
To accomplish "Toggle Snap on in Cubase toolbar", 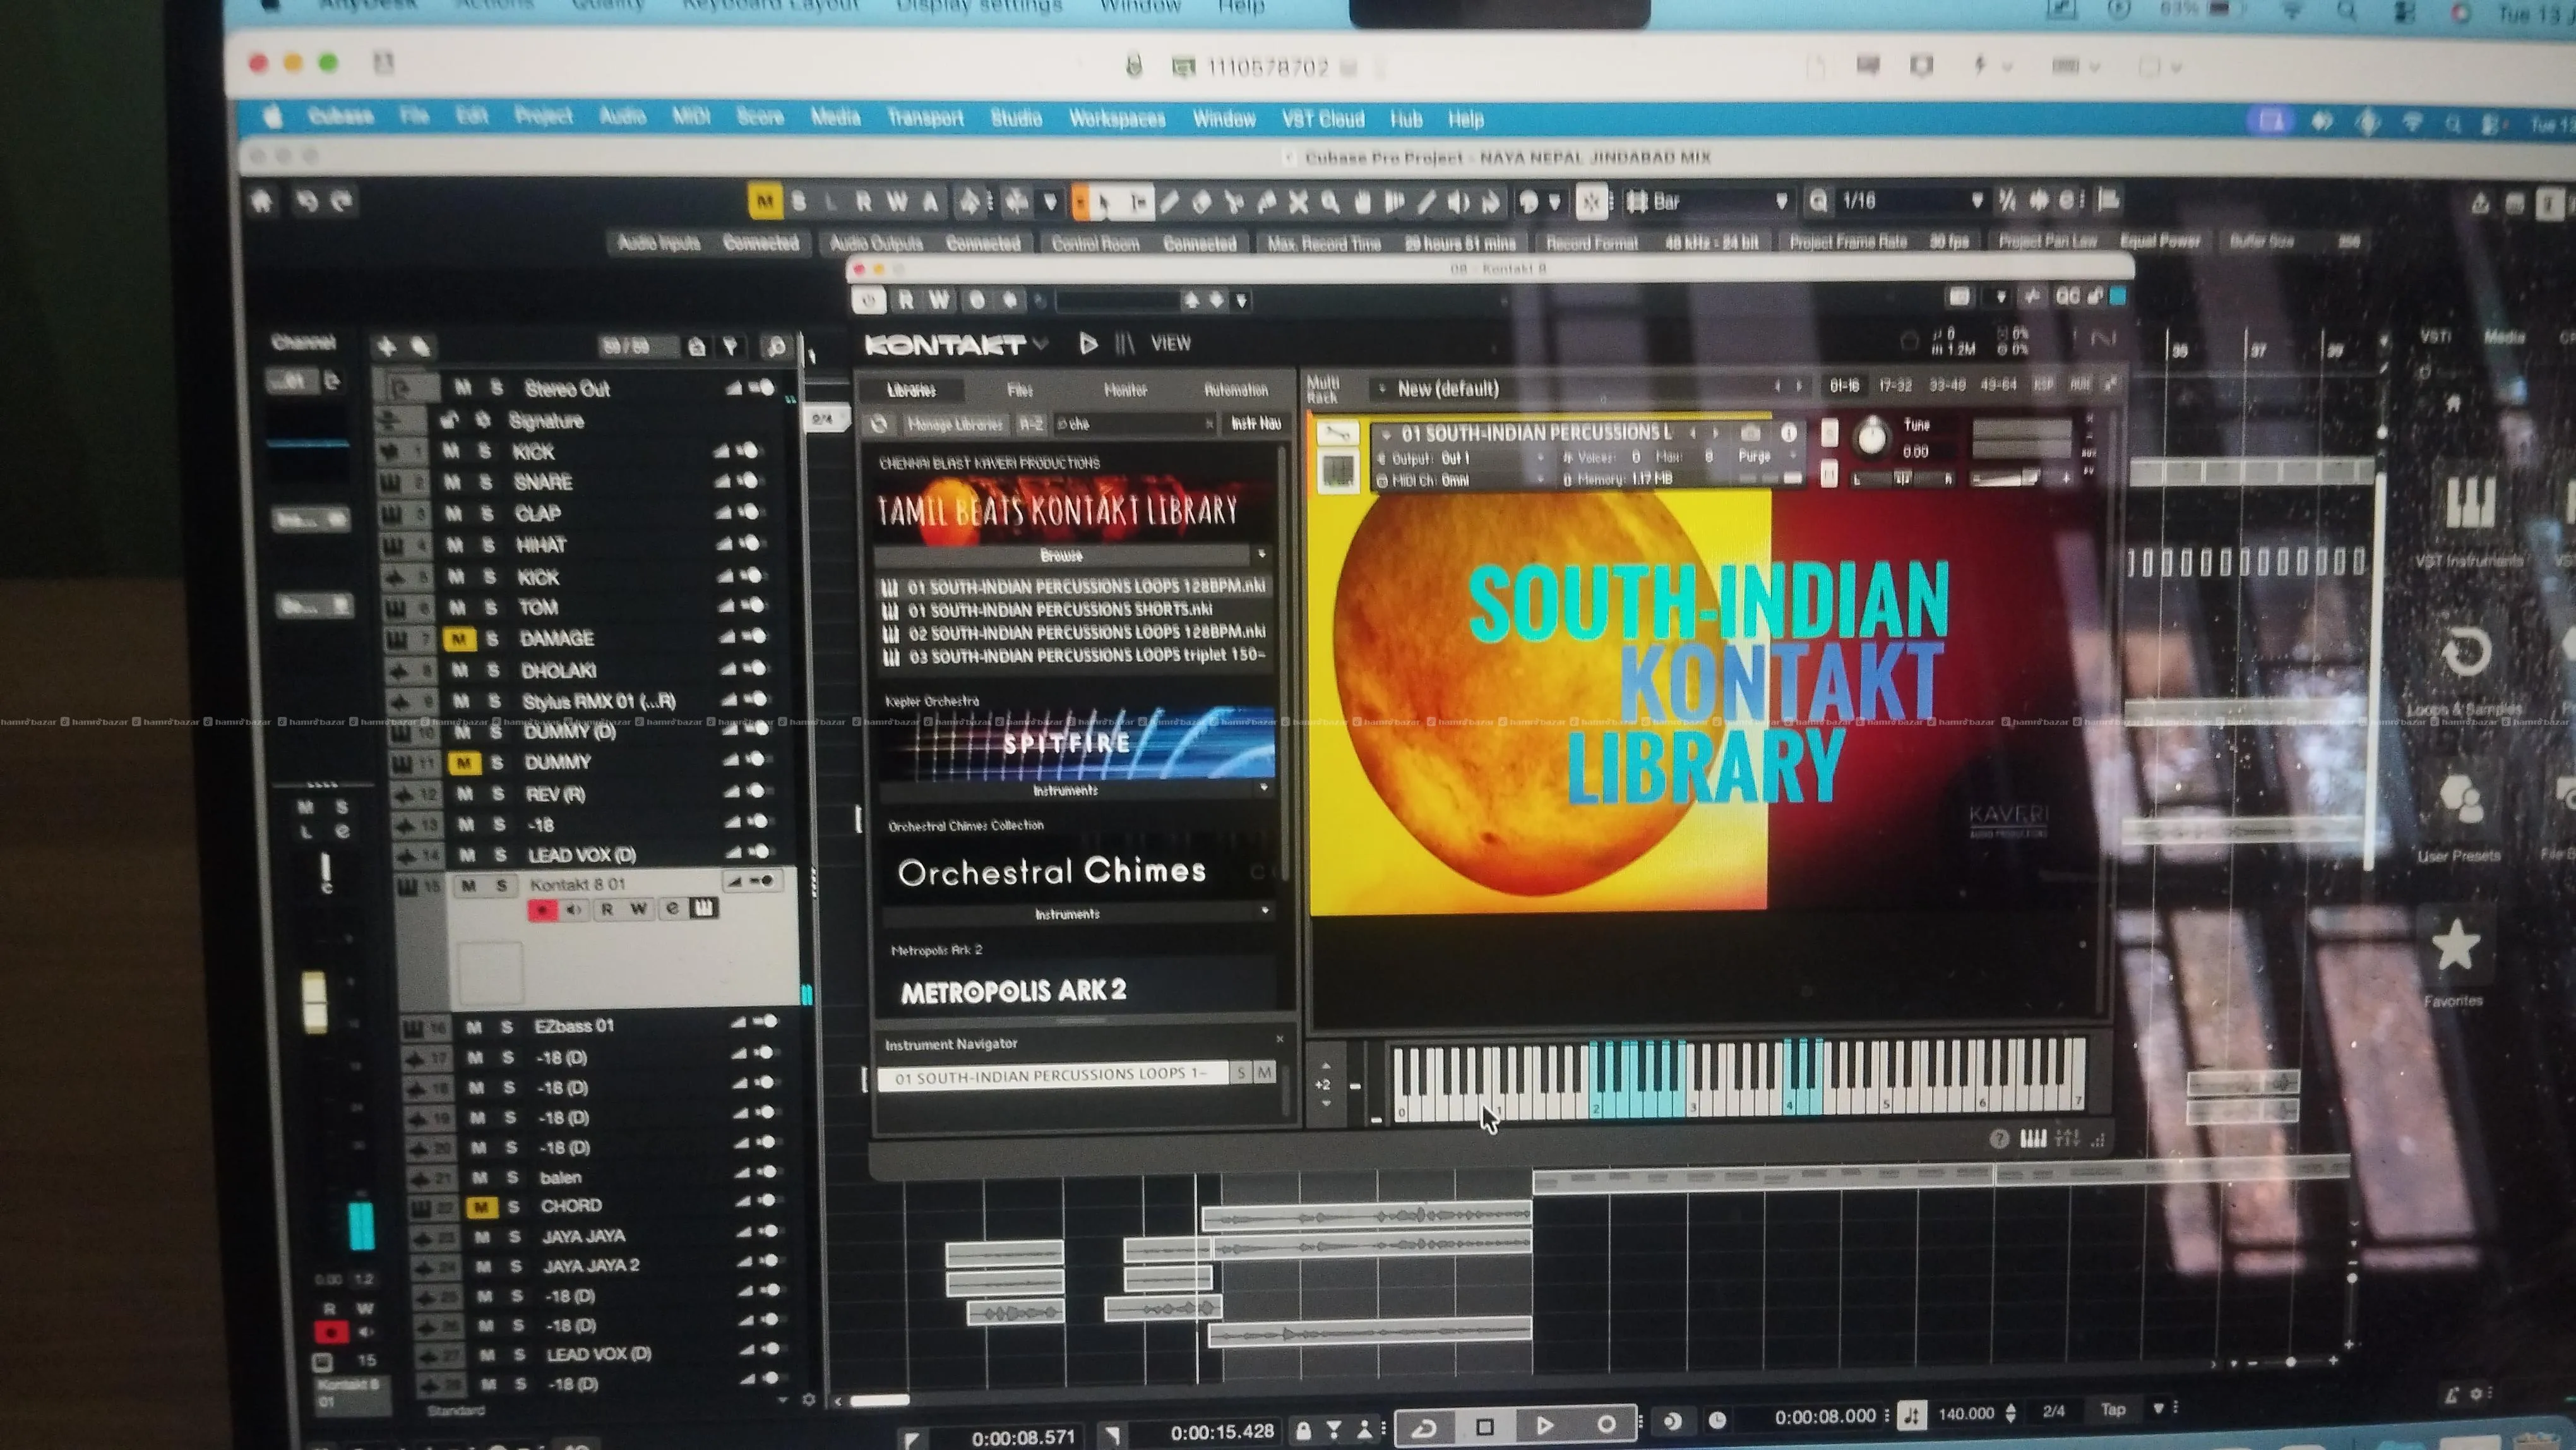I will click(1592, 203).
